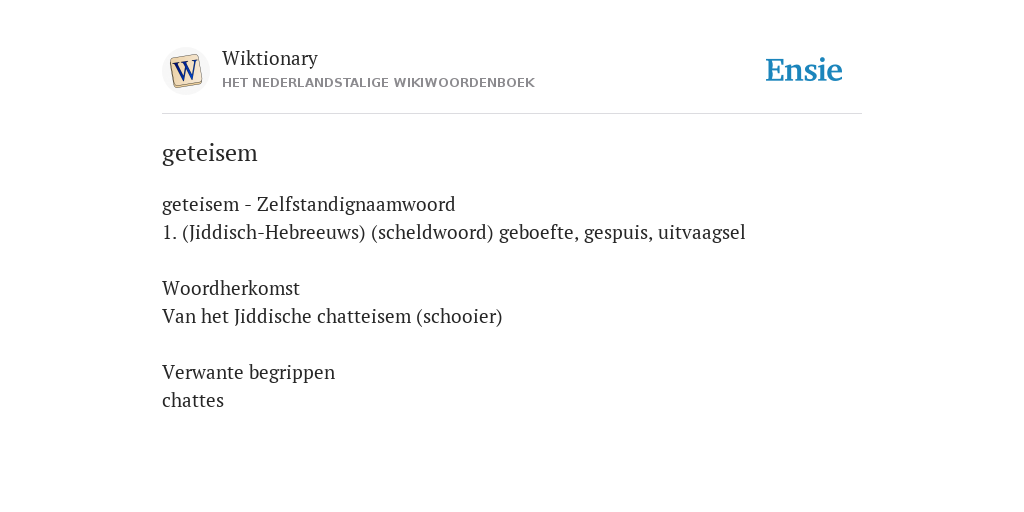Click the word Zelfstandignaamwoord

(356, 204)
